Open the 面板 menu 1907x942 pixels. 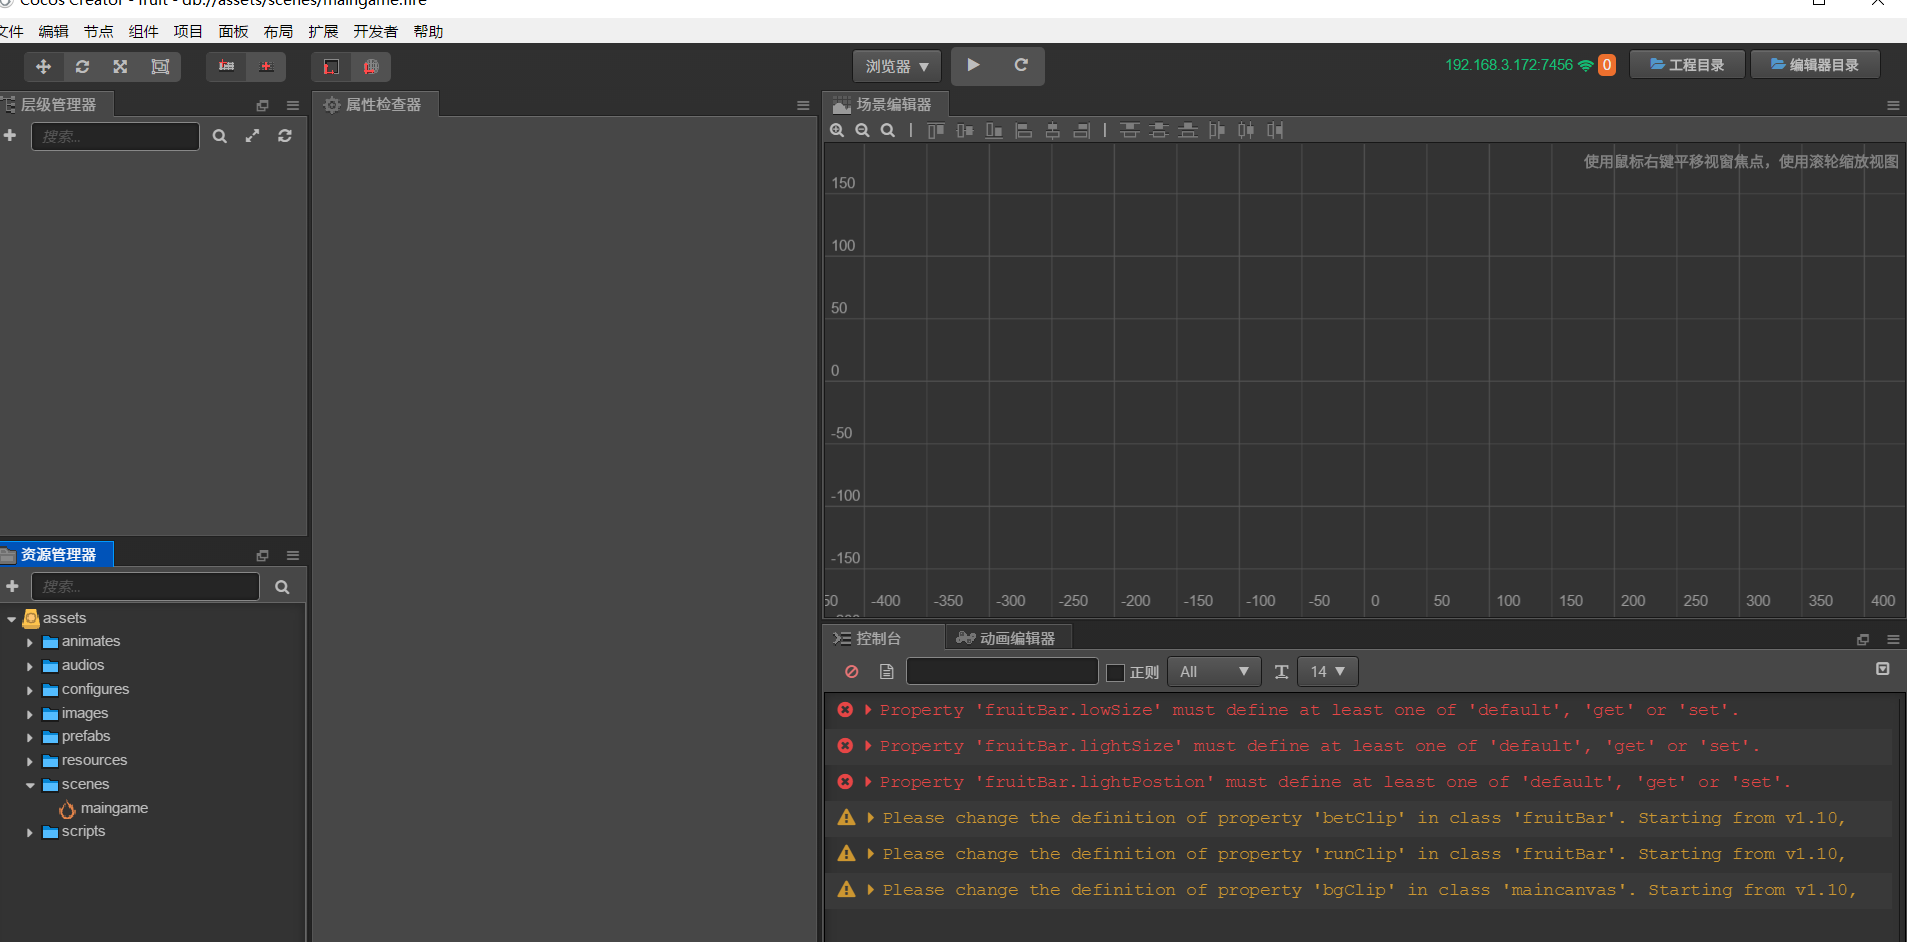pyautogui.click(x=233, y=32)
